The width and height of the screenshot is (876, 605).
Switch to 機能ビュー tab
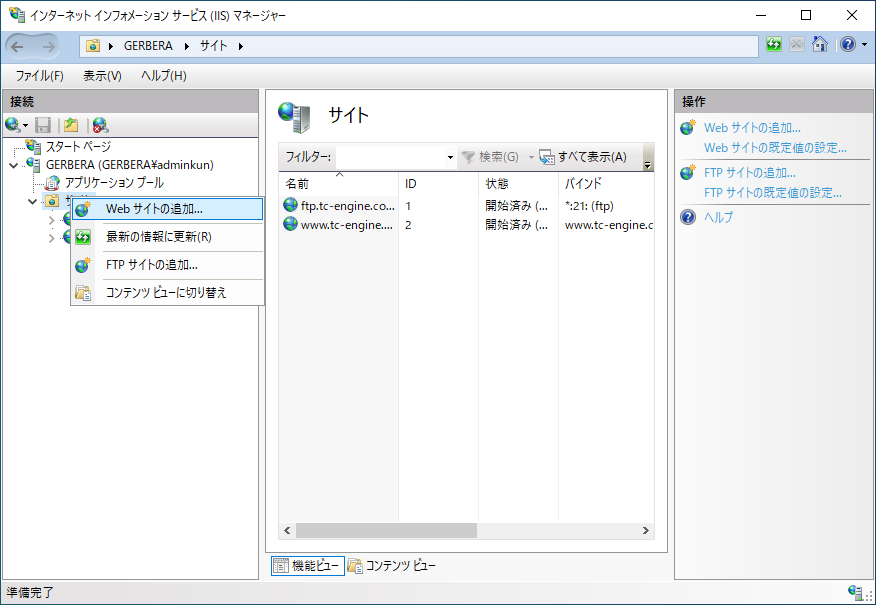point(308,566)
